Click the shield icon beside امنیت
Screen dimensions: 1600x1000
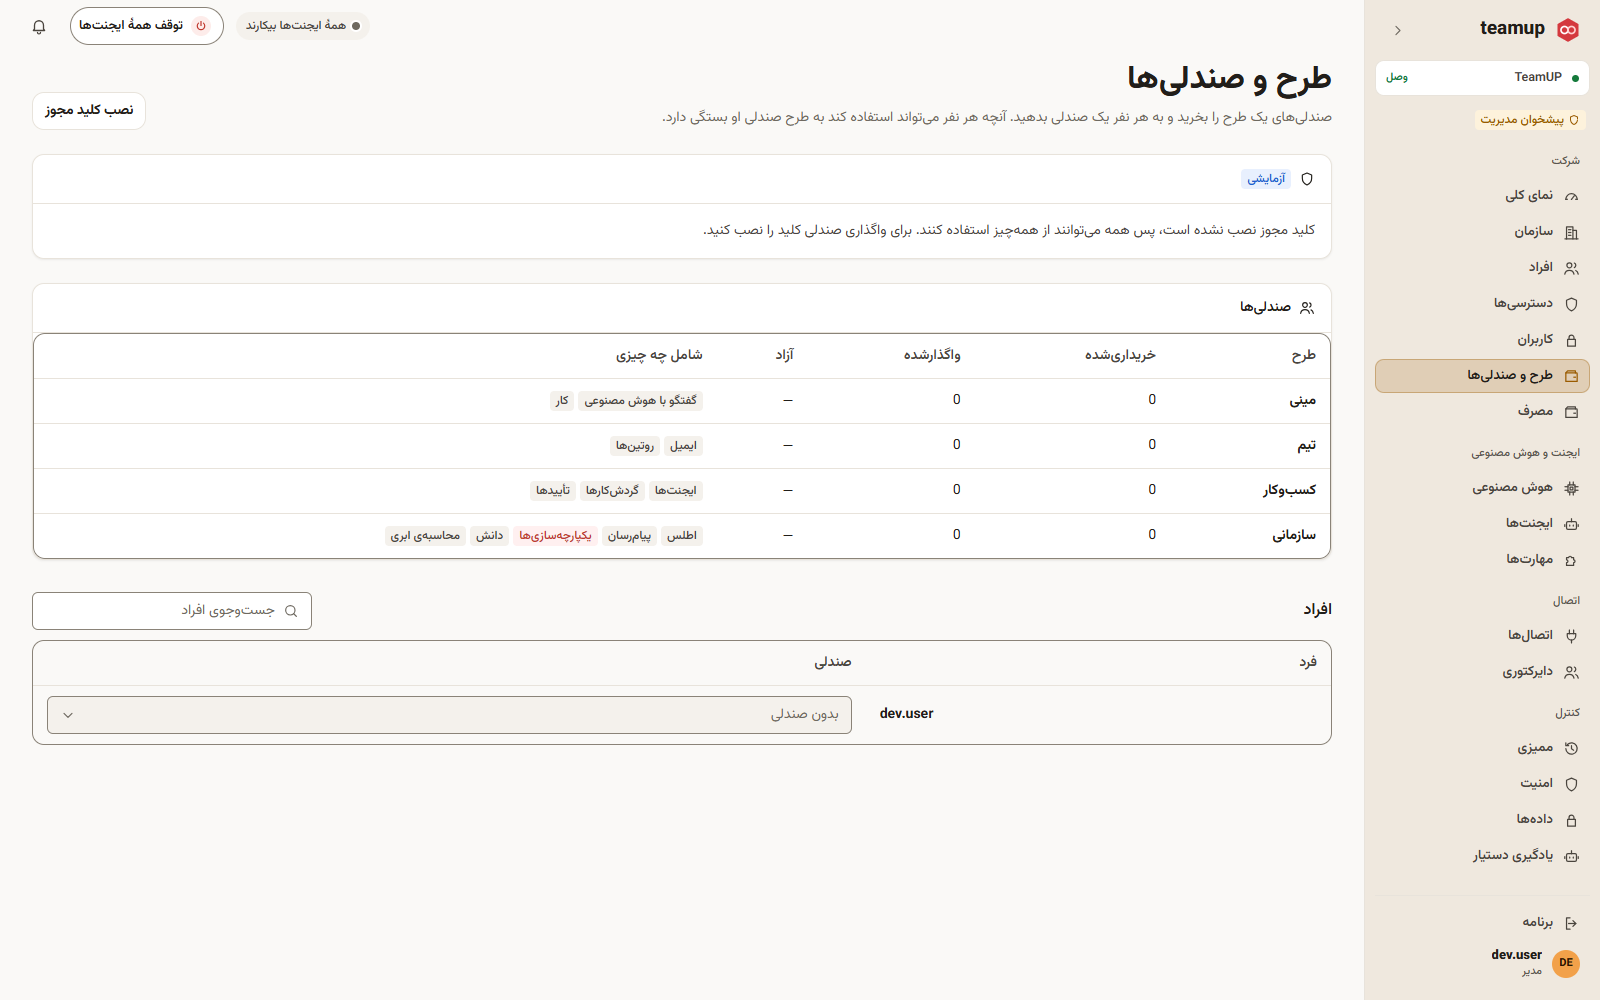point(1571,784)
